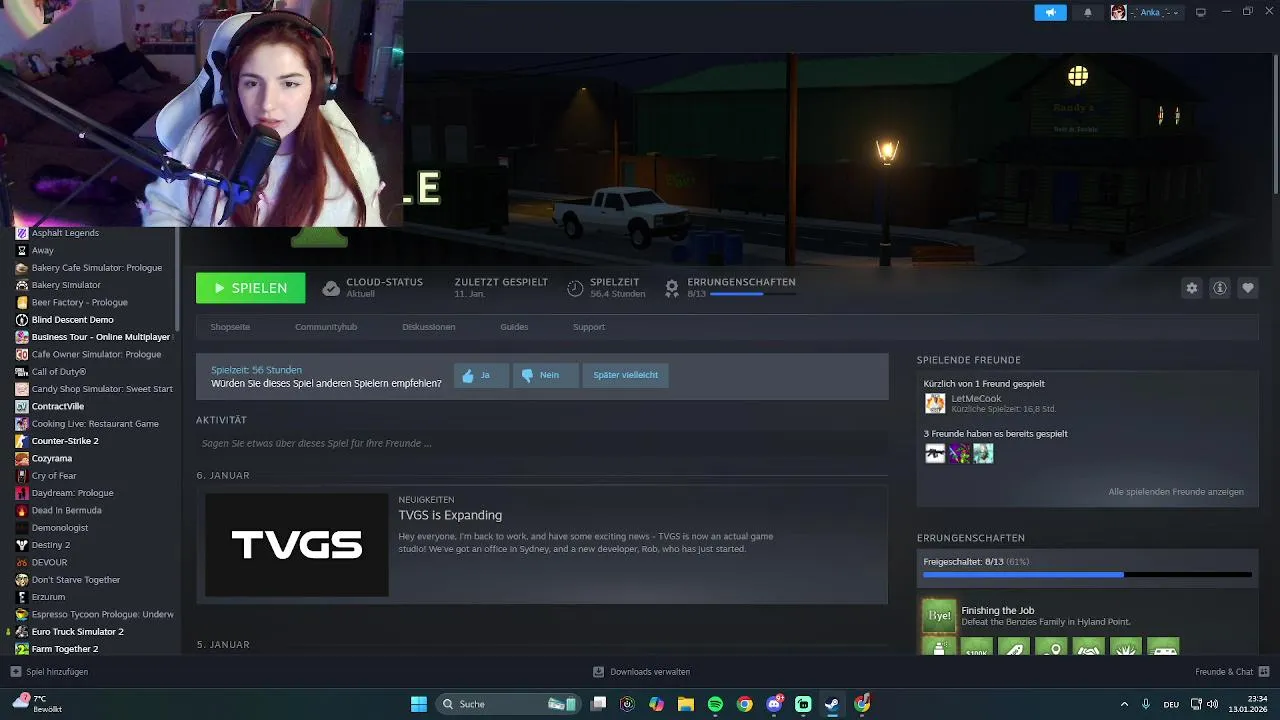Open the Finishing the Job achievement icon
This screenshot has height=720, width=1280.
939,616
